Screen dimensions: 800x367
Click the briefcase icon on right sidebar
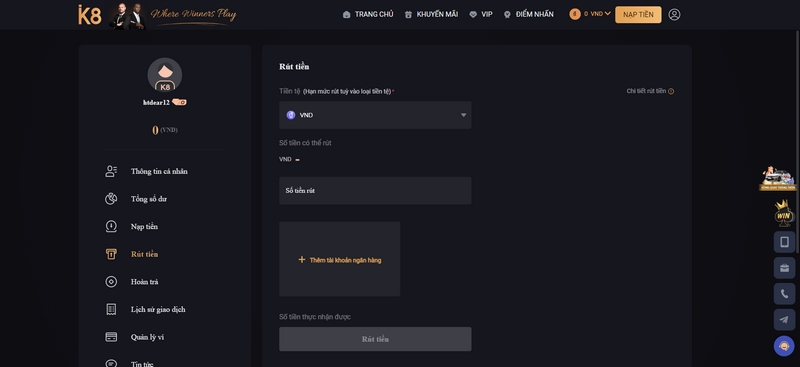[784, 268]
